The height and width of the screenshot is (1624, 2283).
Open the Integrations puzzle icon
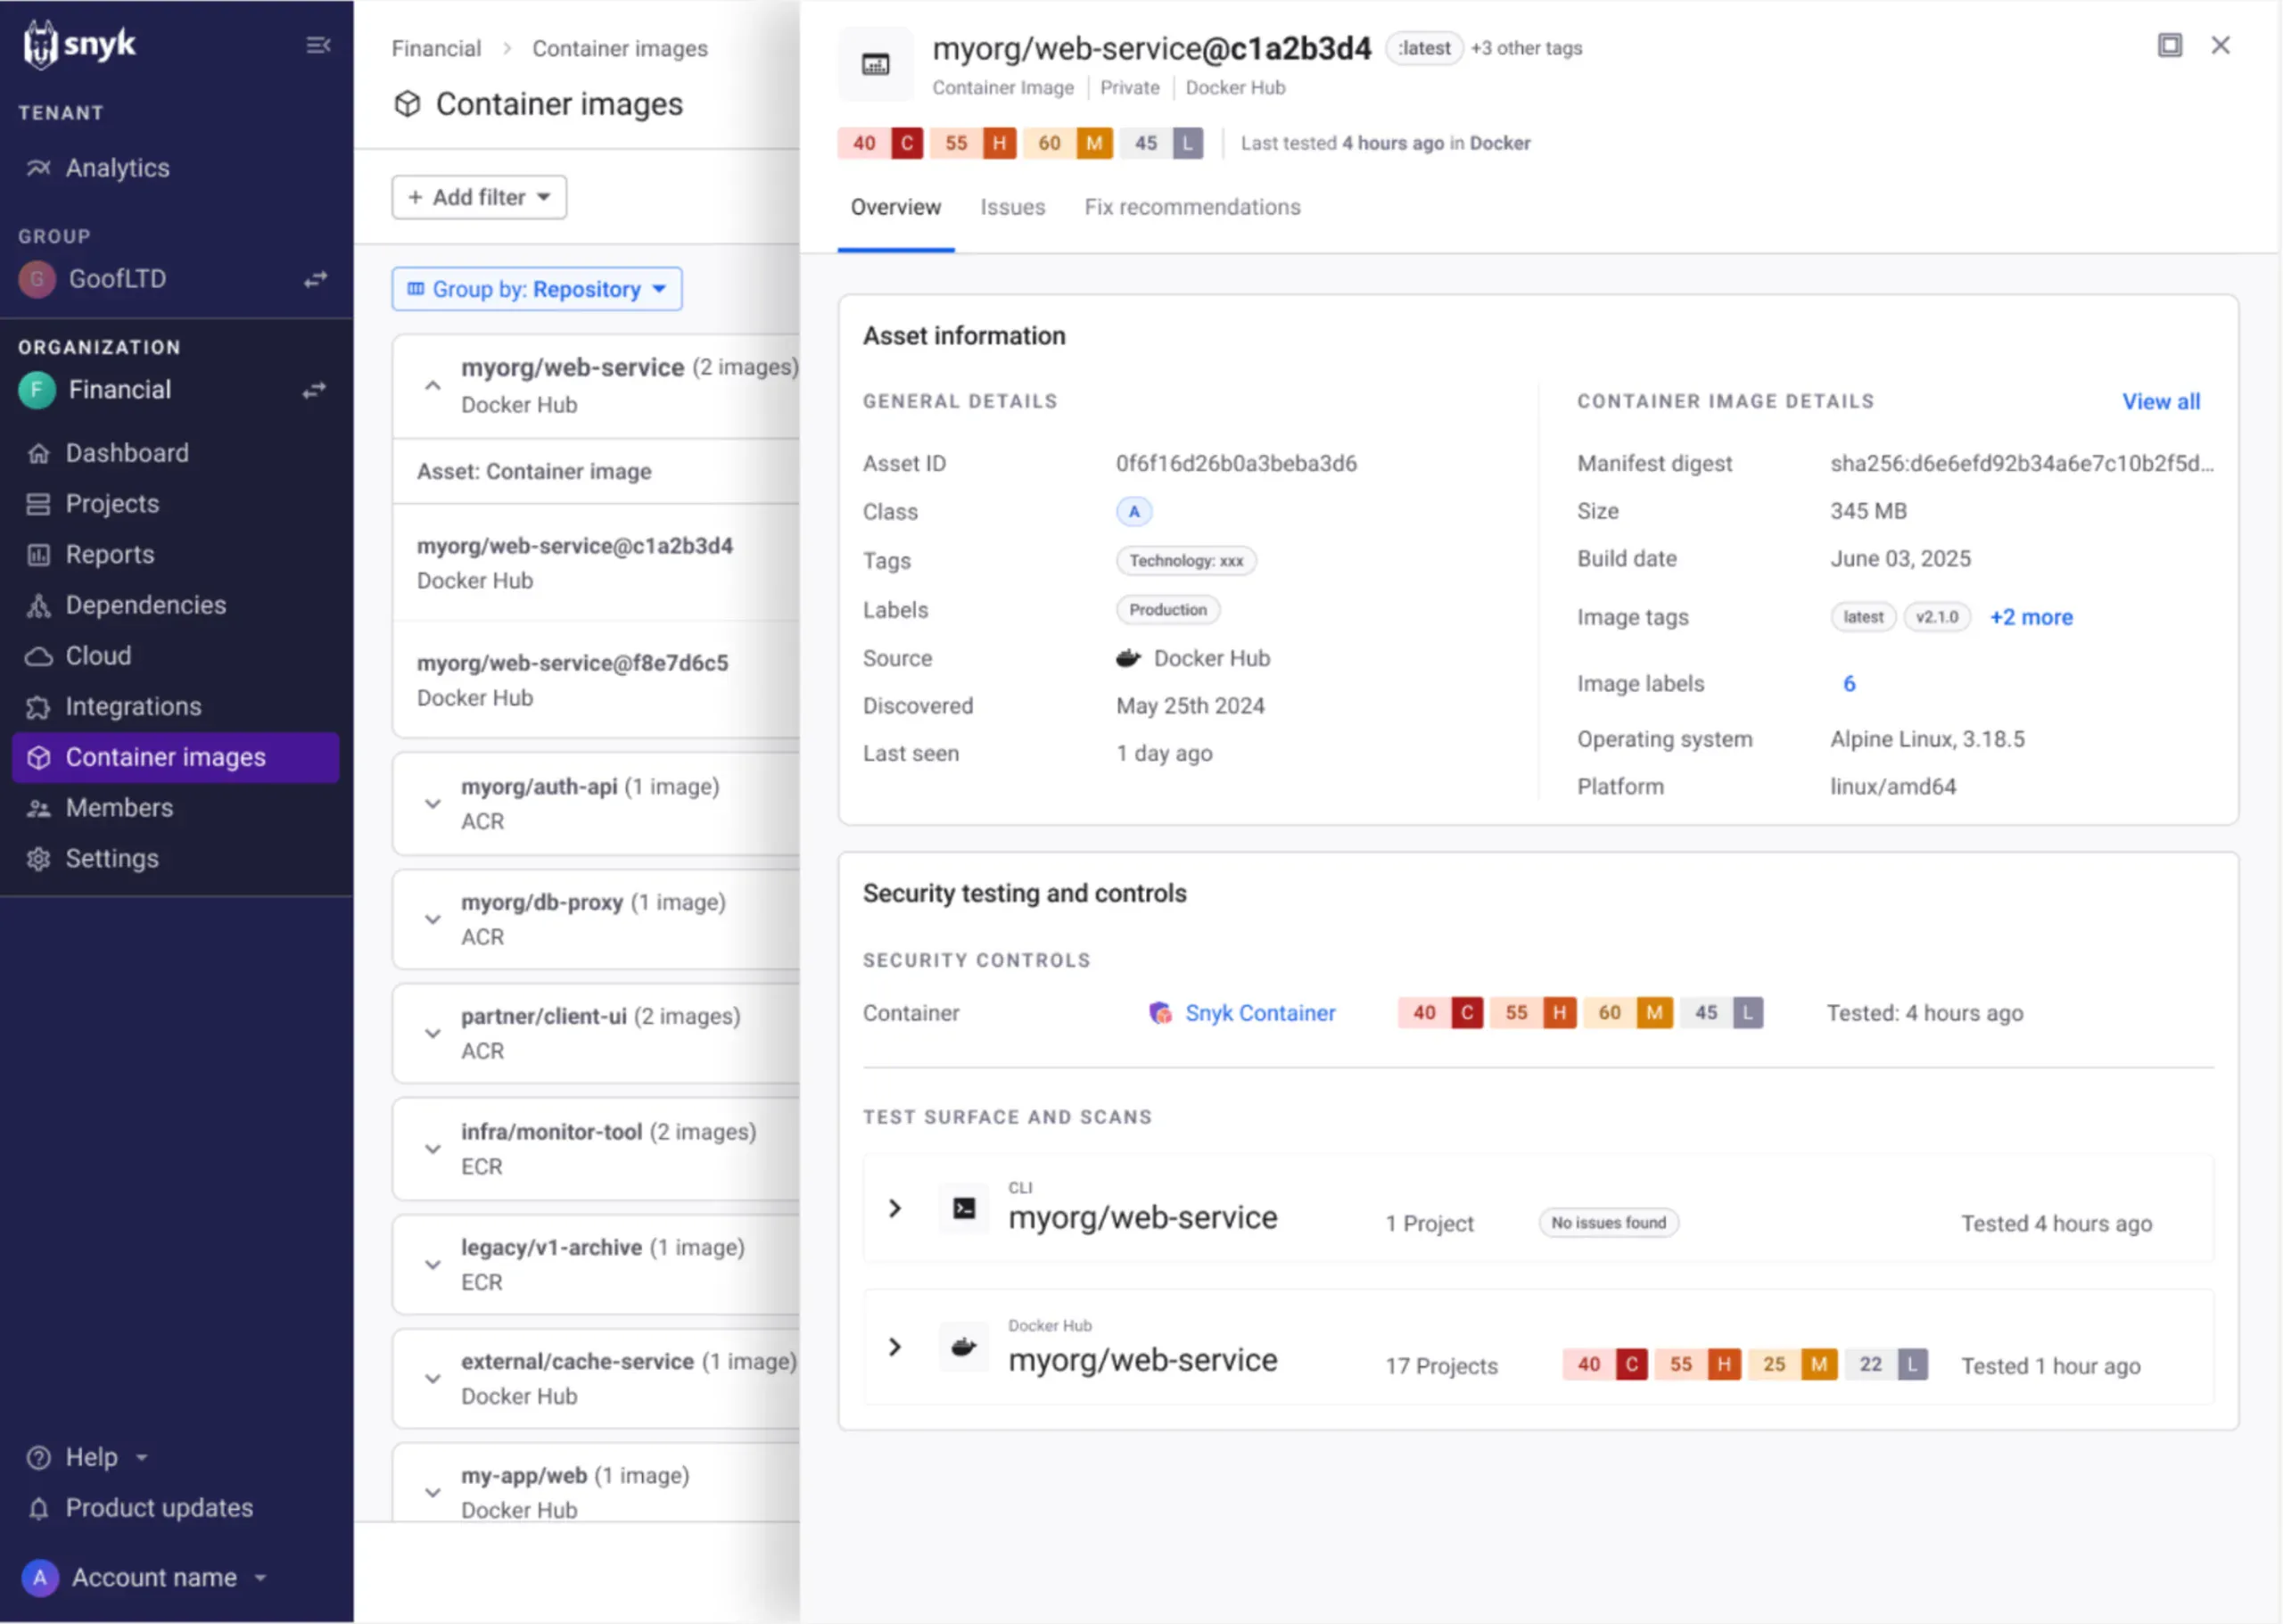pos(38,707)
